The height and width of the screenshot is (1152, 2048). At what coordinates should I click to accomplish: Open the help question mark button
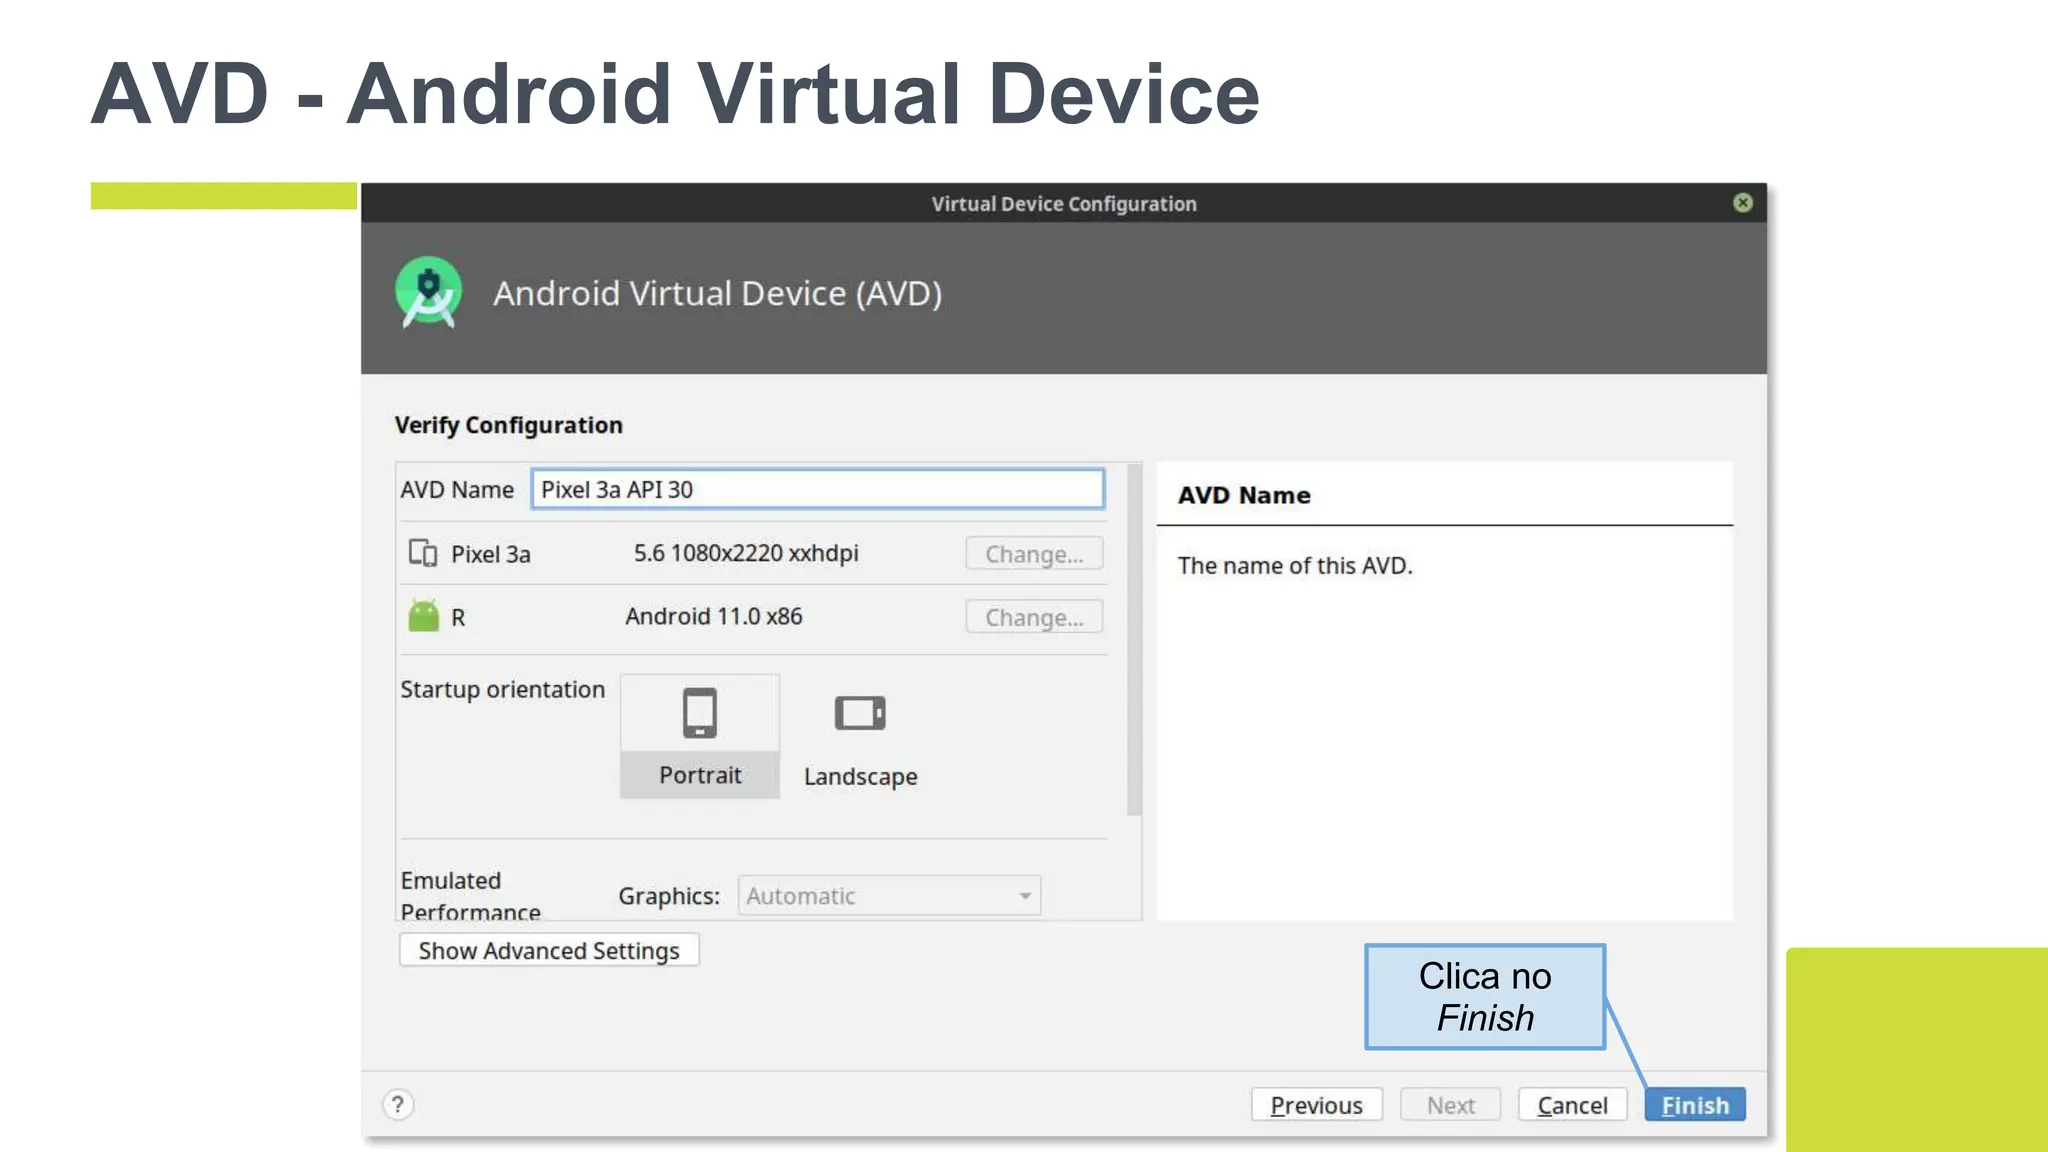(x=398, y=1105)
